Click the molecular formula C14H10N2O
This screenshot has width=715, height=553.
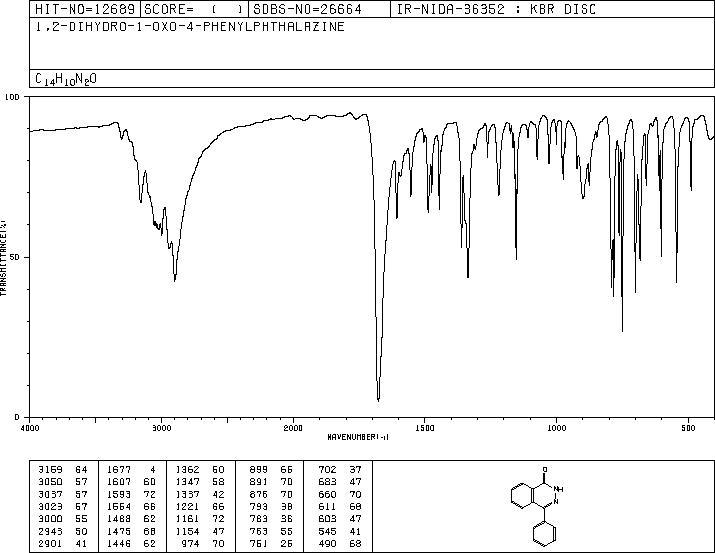coord(66,79)
